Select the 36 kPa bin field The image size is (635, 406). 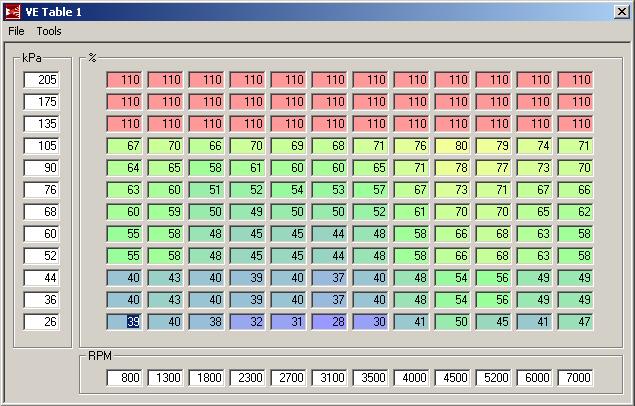click(x=41, y=300)
